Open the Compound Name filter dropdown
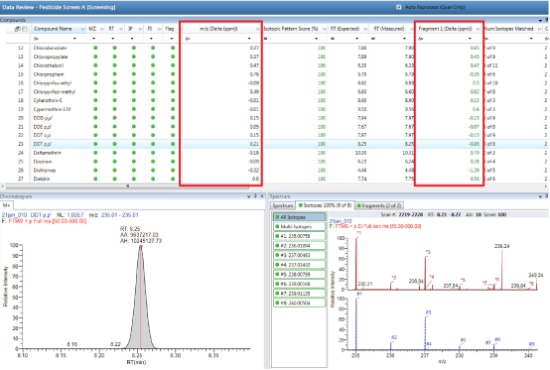Image resolution: width=550 pixels, height=370 pixels. [74, 39]
